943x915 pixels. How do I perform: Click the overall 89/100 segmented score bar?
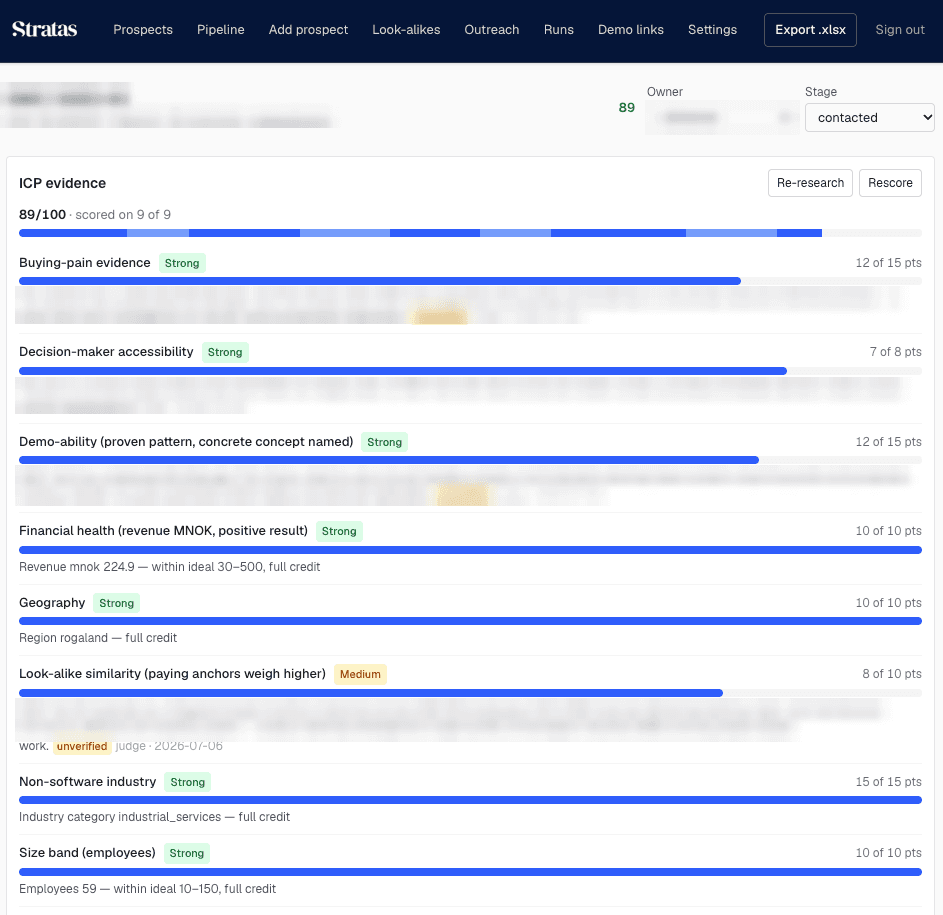[470, 233]
